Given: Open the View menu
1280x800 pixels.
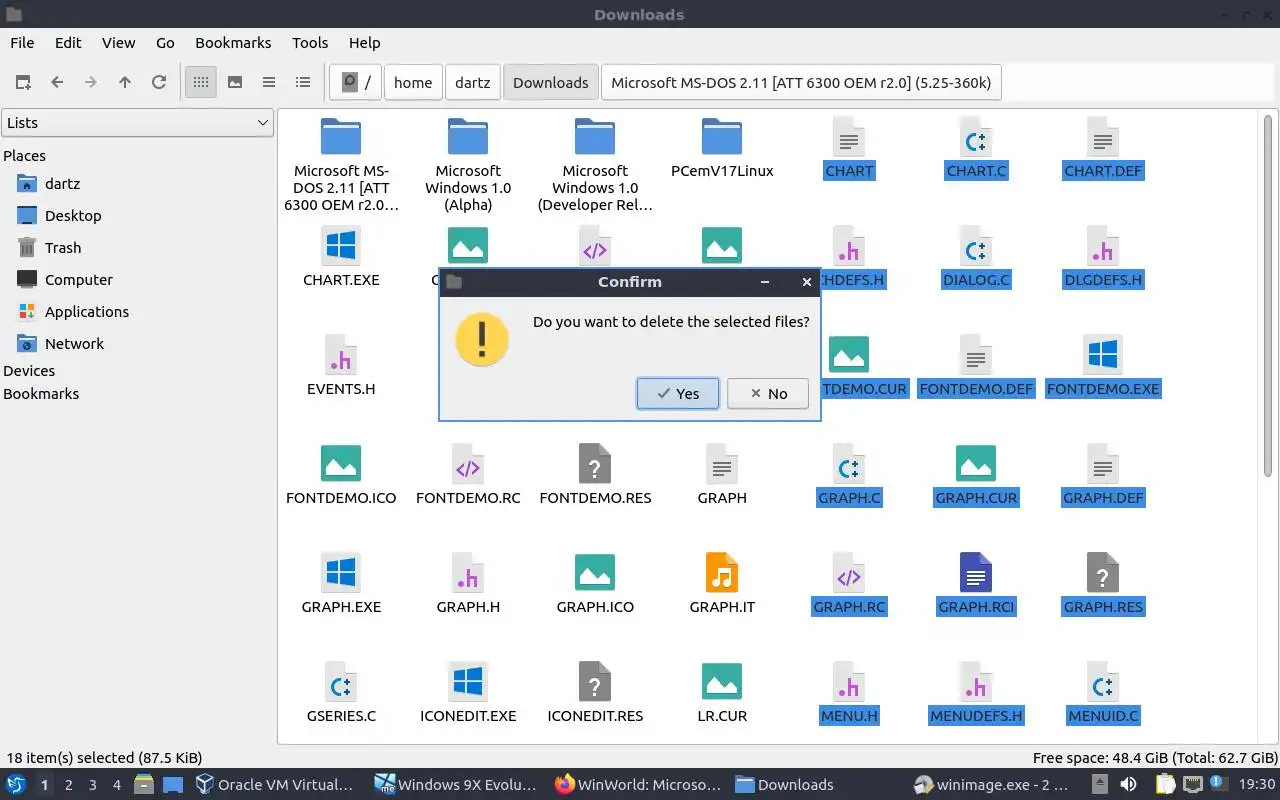Looking at the screenshot, I should click(118, 42).
